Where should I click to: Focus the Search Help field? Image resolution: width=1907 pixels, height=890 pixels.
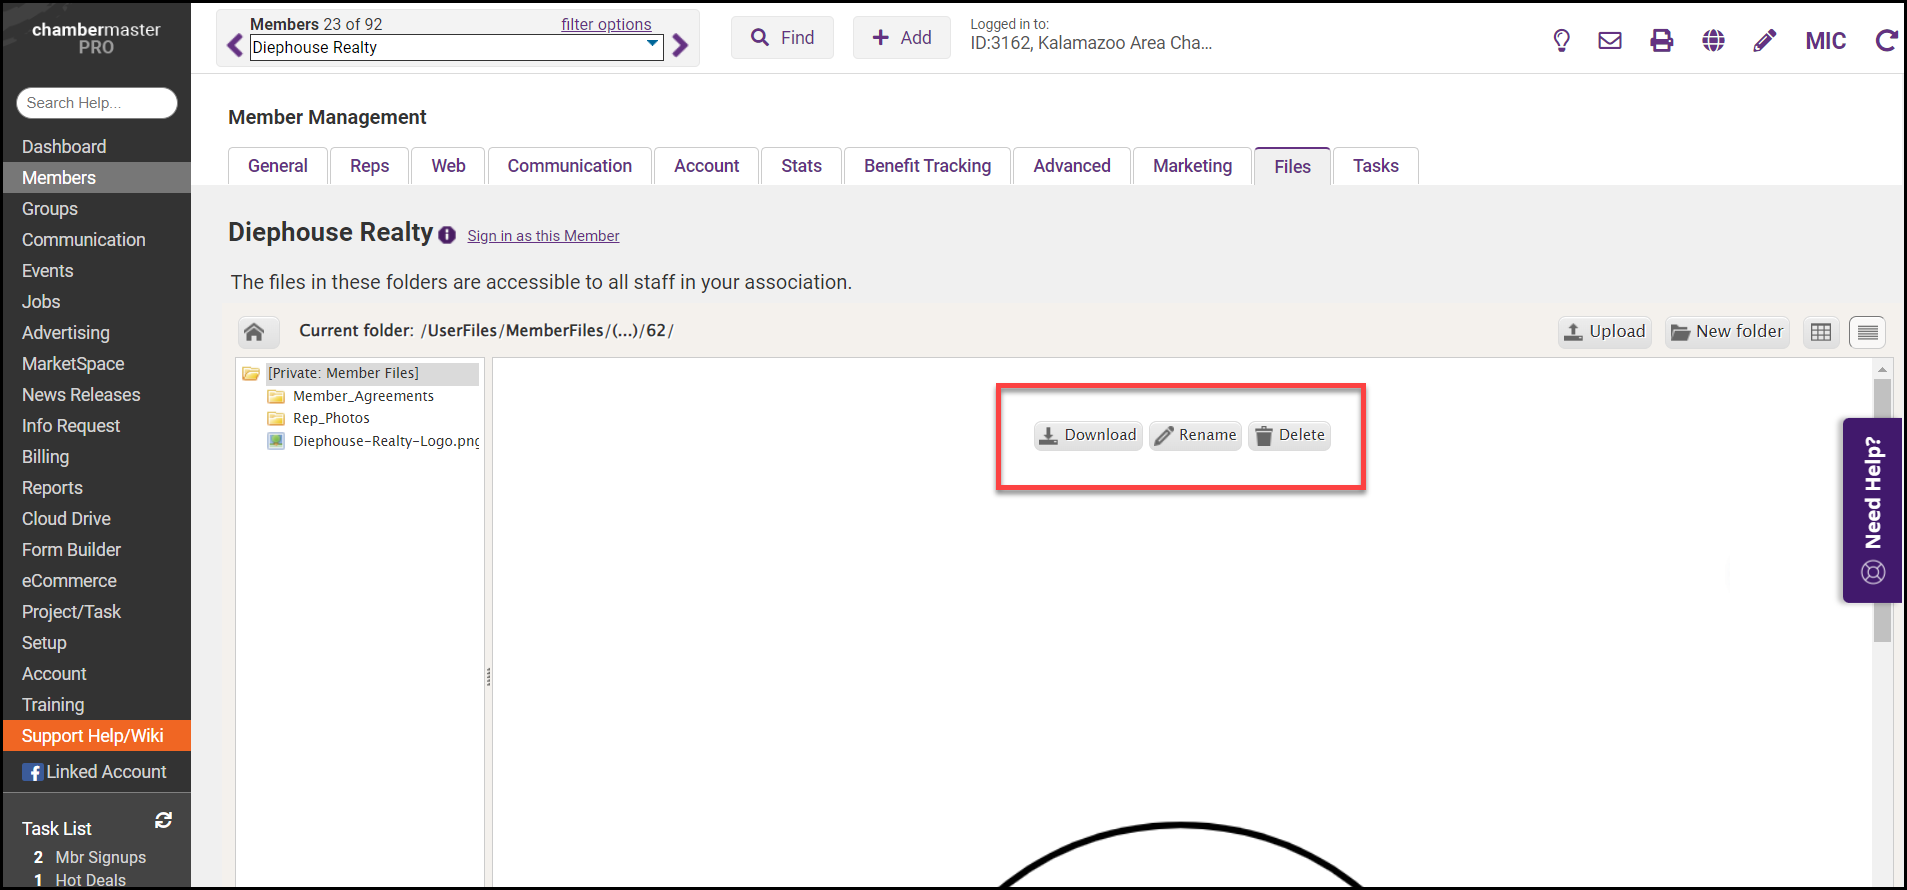pyautogui.click(x=97, y=103)
